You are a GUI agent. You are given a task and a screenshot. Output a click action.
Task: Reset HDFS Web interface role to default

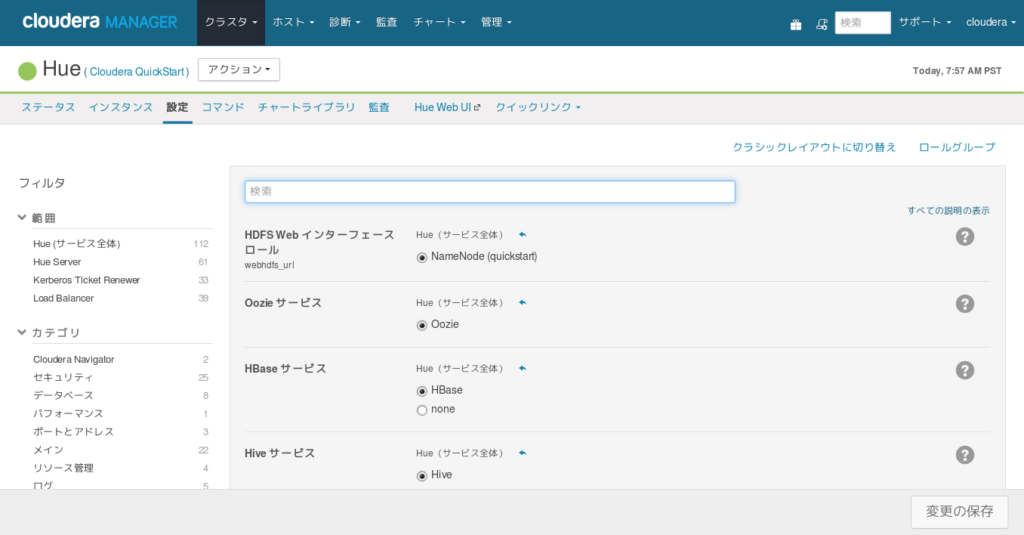522,235
